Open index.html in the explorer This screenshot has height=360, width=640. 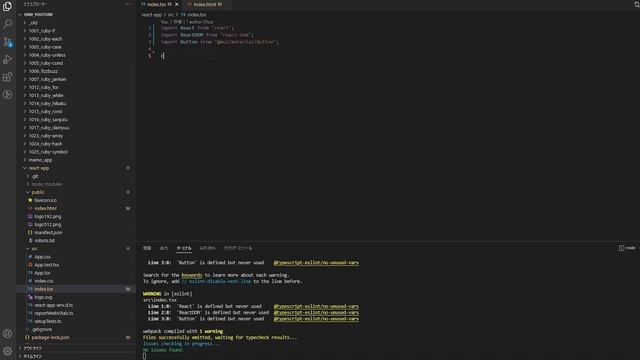(x=45, y=208)
